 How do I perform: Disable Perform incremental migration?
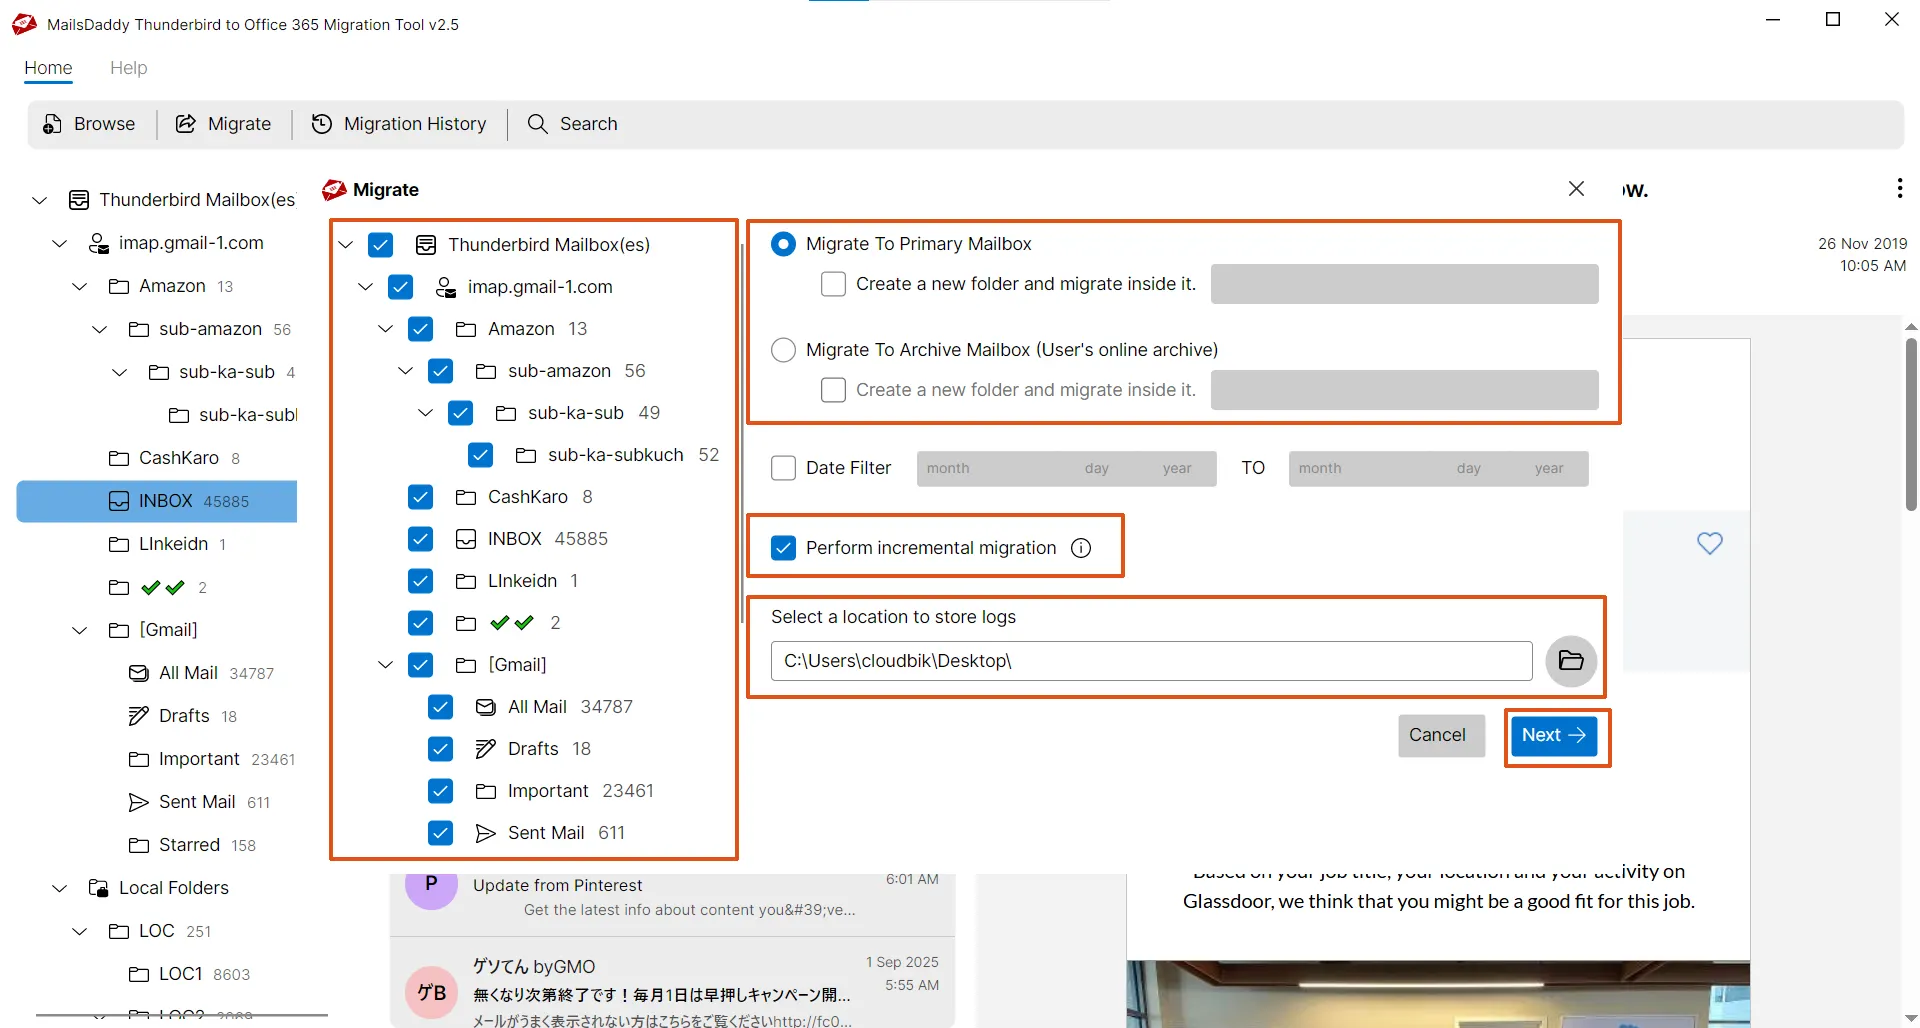[x=783, y=547]
